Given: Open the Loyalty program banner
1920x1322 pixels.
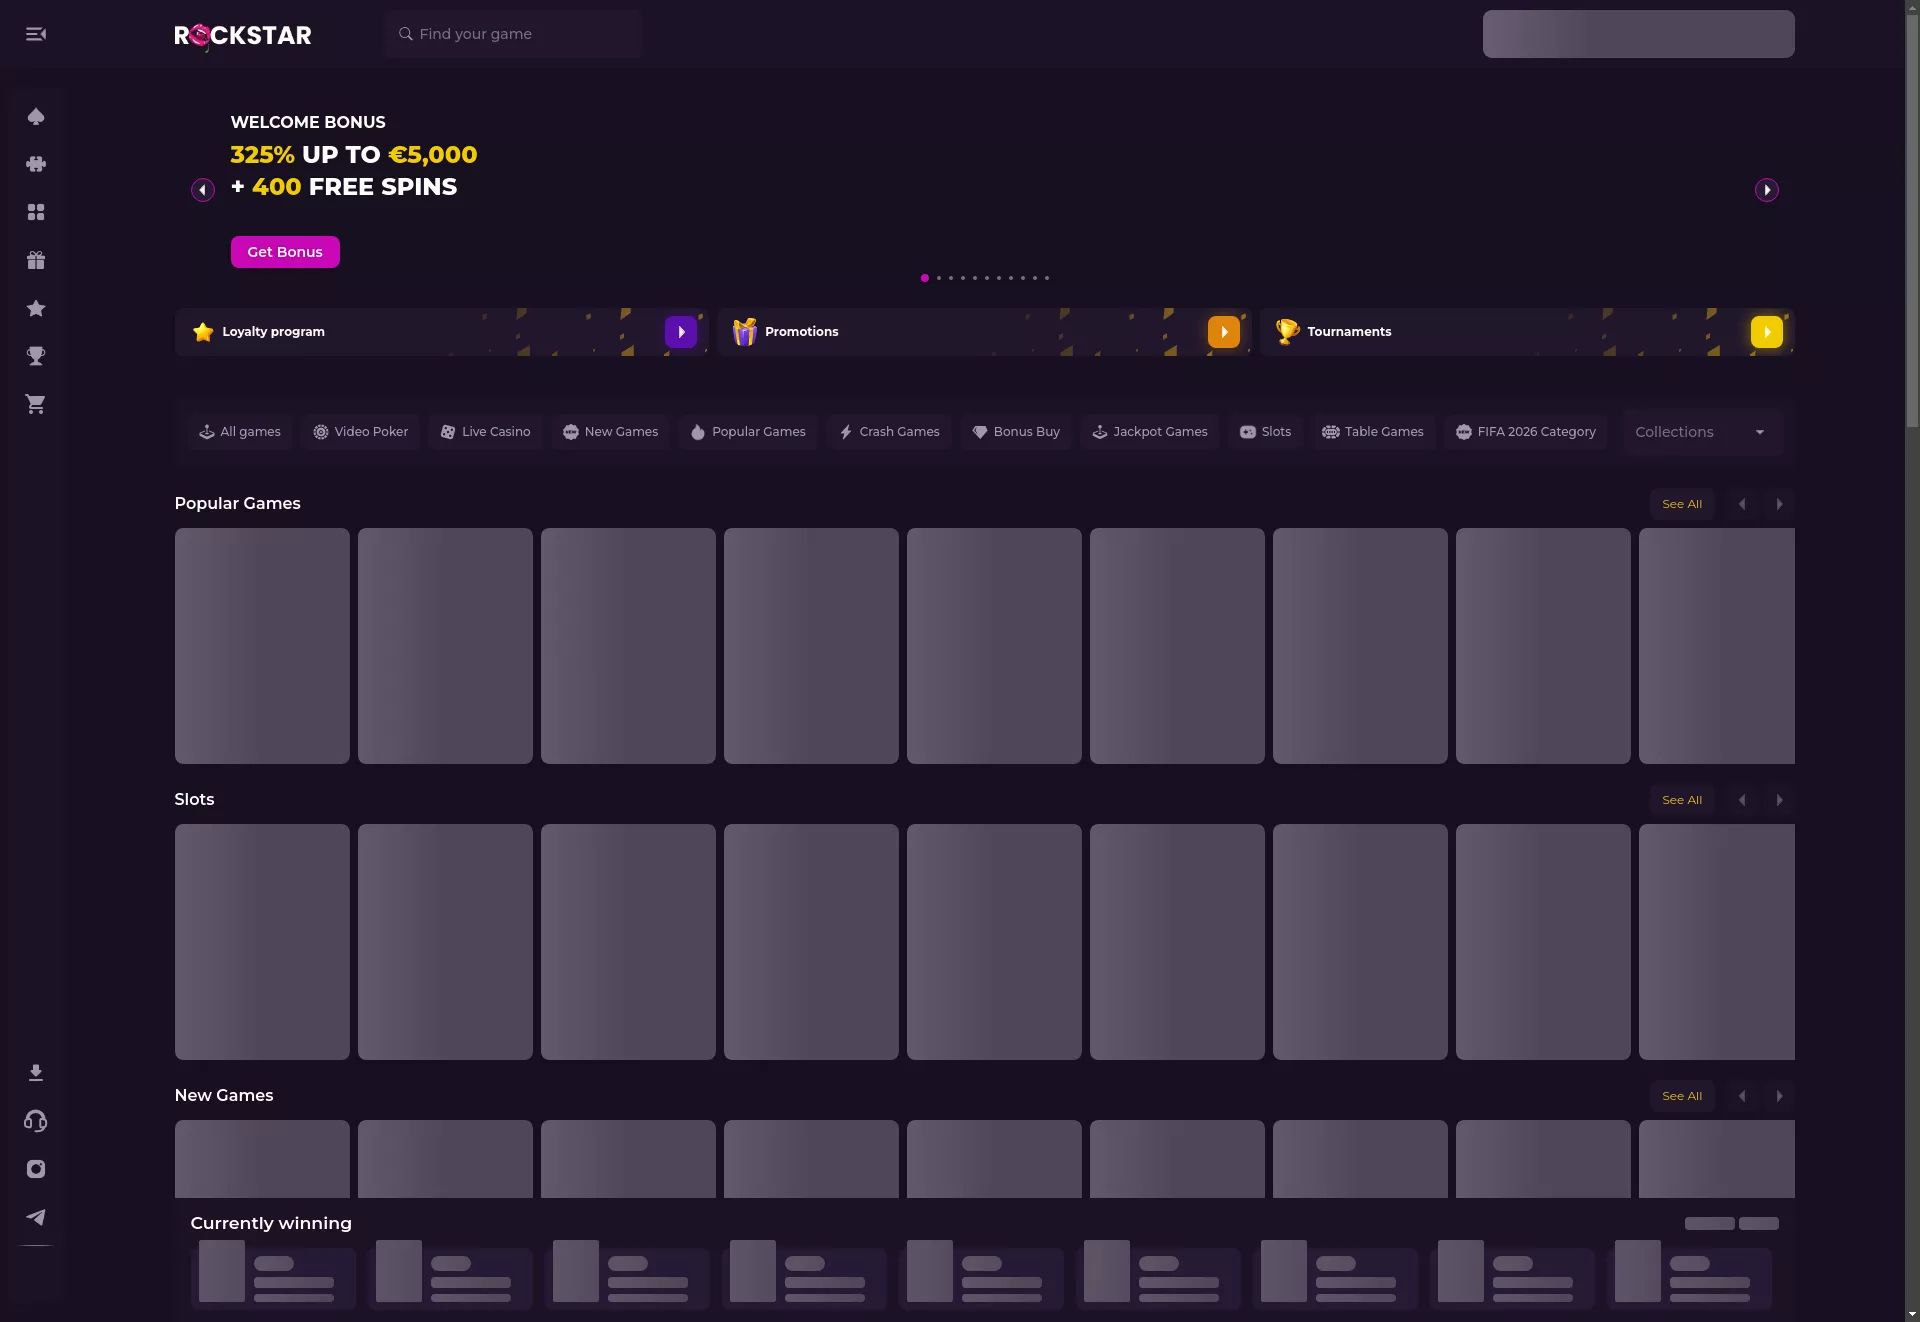Looking at the screenshot, I should [442, 332].
